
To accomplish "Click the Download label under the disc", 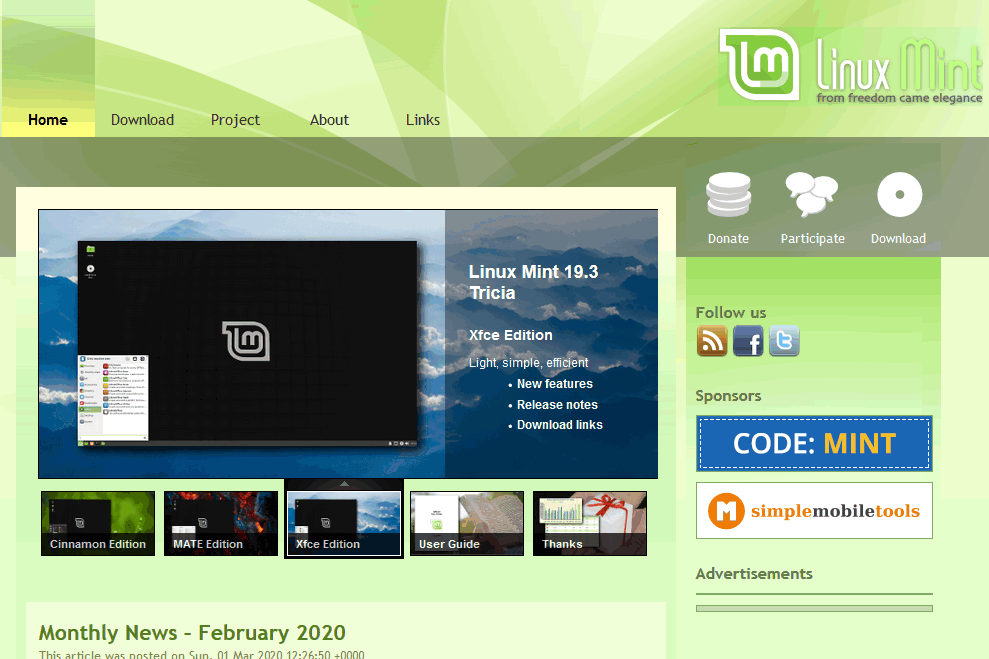I will 898,238.
